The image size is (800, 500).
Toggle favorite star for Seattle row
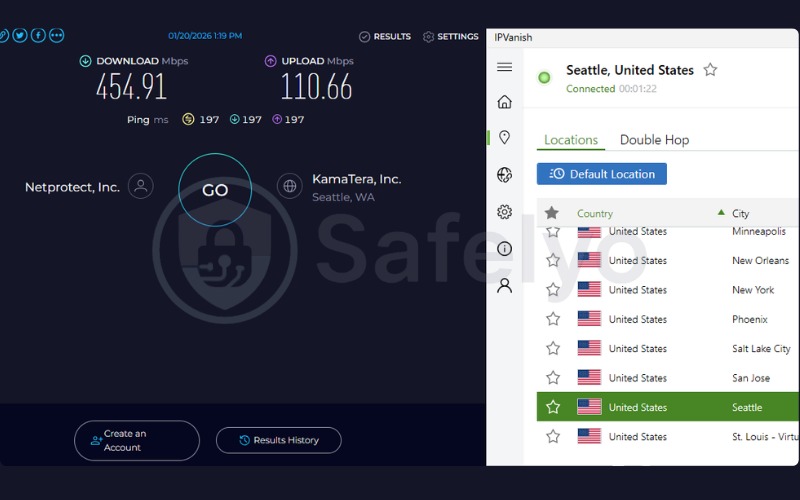553,407
